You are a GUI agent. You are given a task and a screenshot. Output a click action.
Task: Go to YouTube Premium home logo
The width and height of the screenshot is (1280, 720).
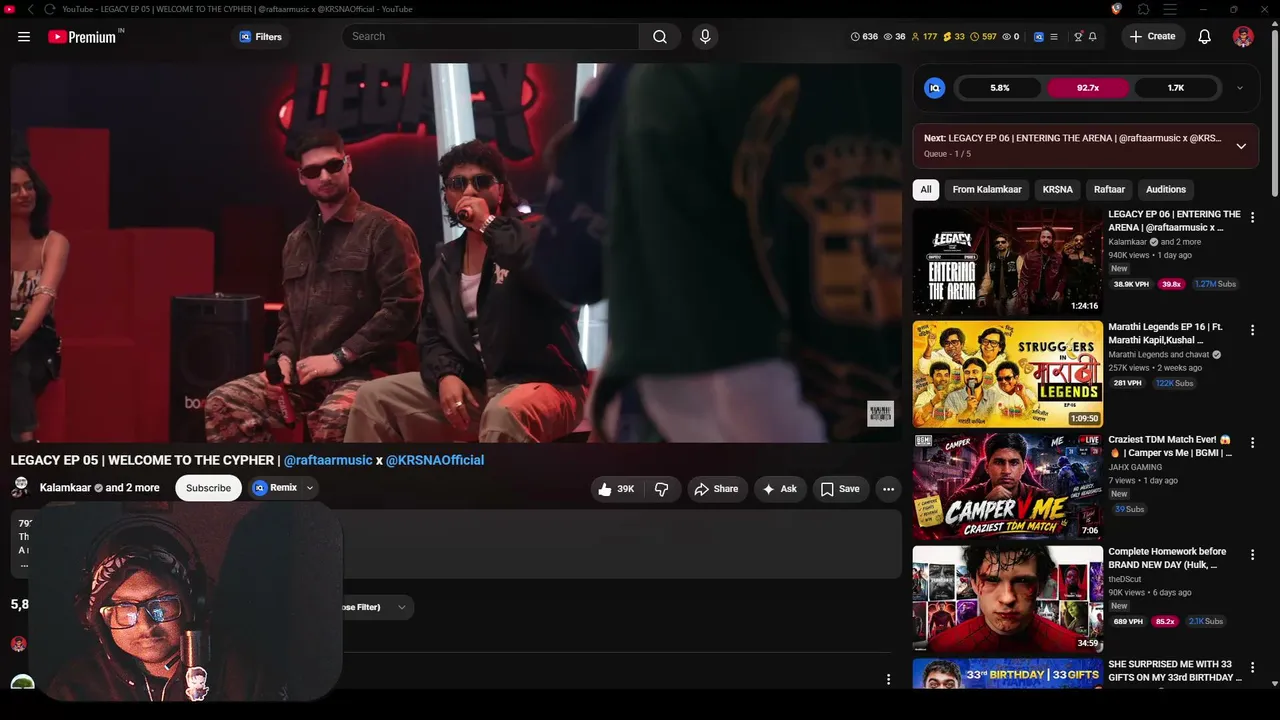tap(86, 37)
